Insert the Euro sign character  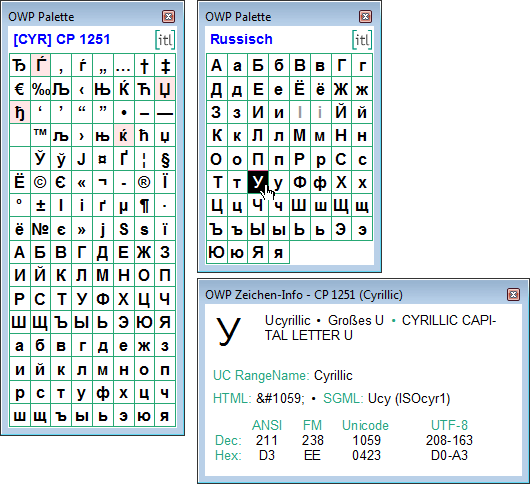[20, 89]
